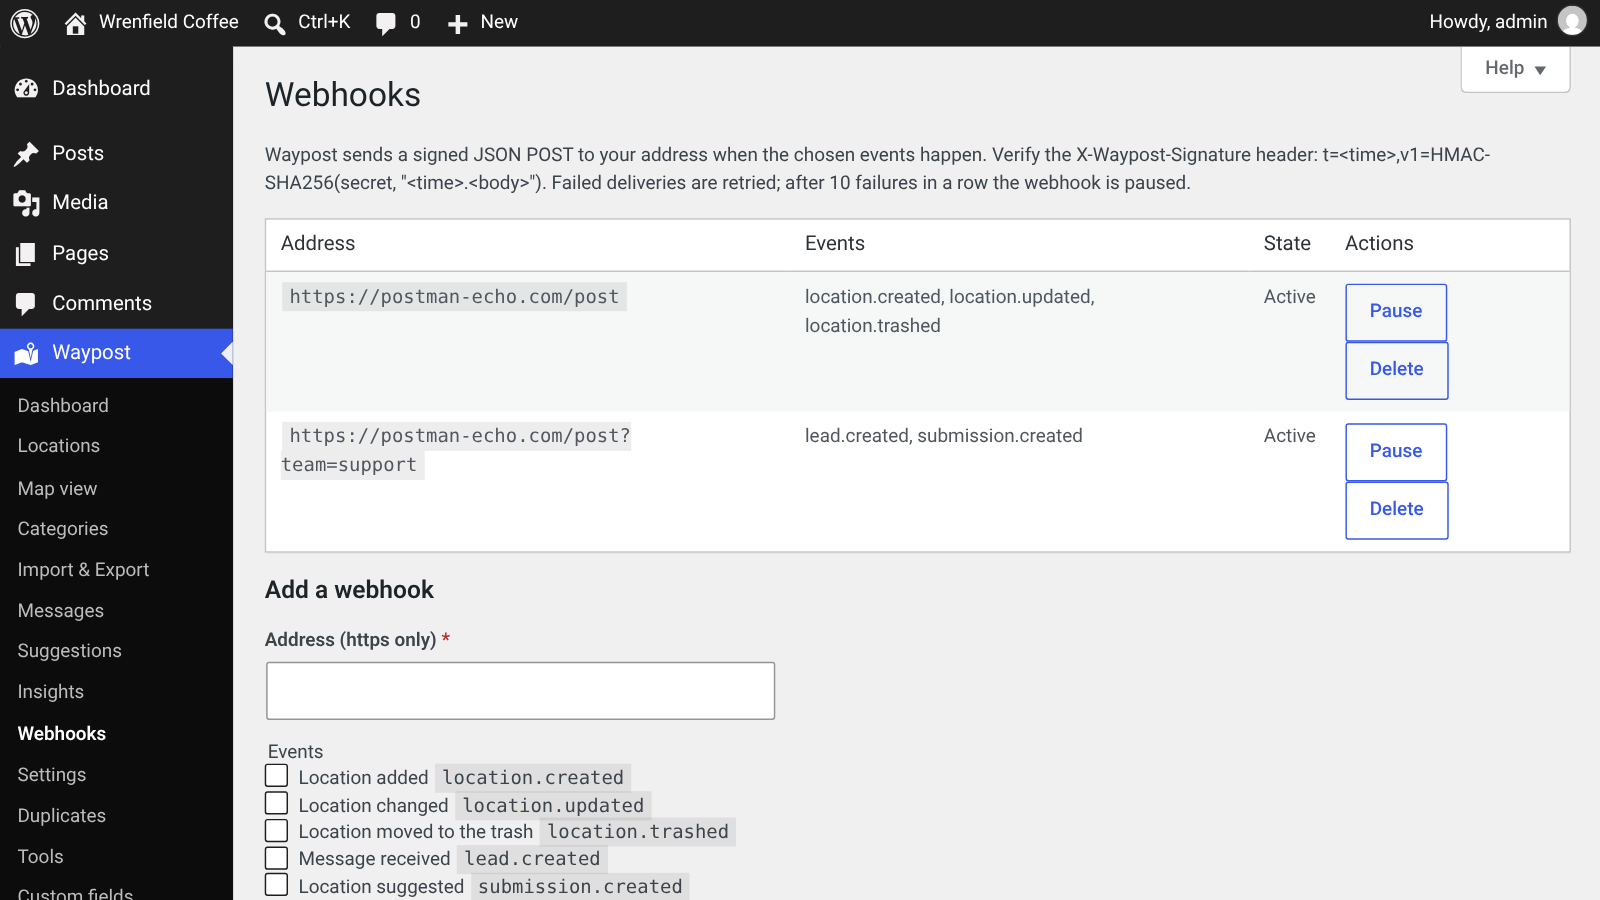Click the State column header
1600x900 pixels.
click(x=1287, y=244)
